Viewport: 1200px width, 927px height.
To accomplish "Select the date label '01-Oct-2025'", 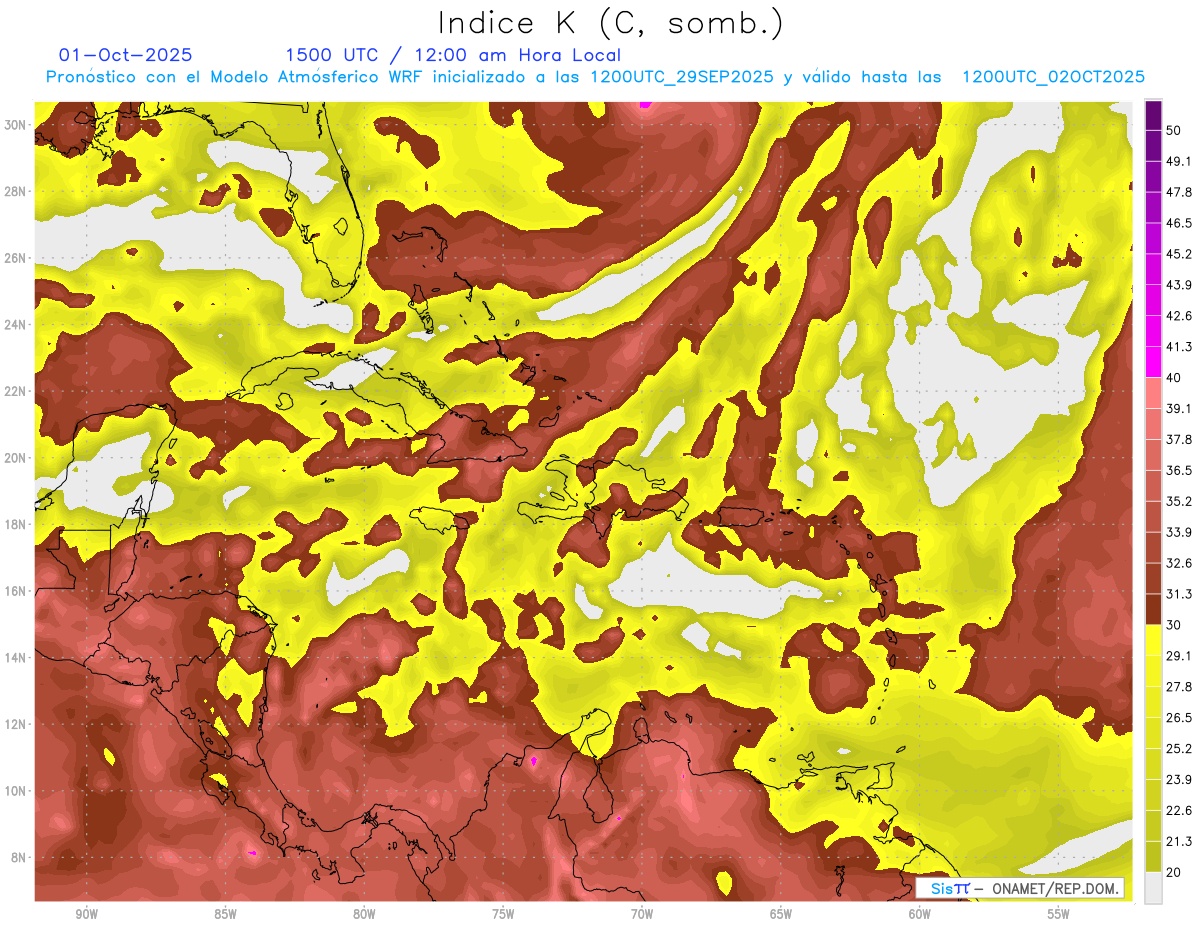I will [126, 55].
